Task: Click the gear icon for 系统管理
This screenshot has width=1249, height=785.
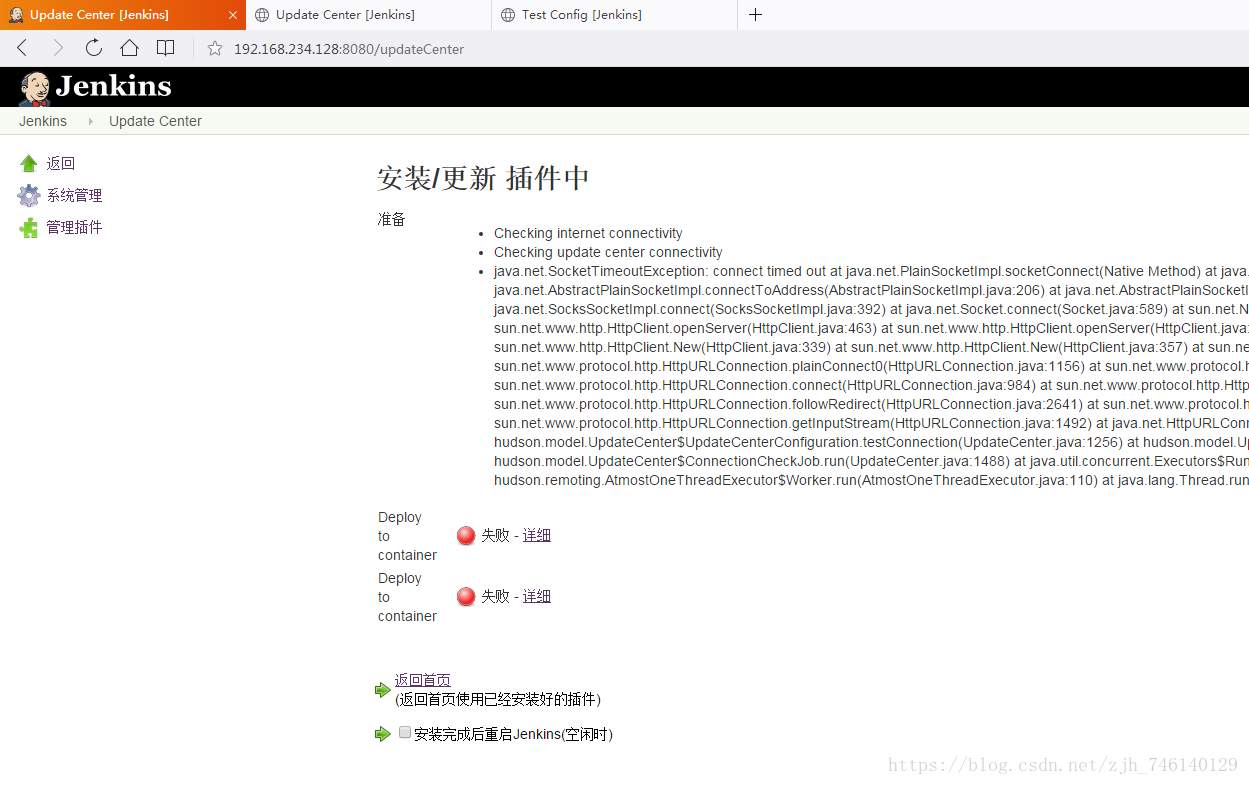Action: click(x=29, y=196)
